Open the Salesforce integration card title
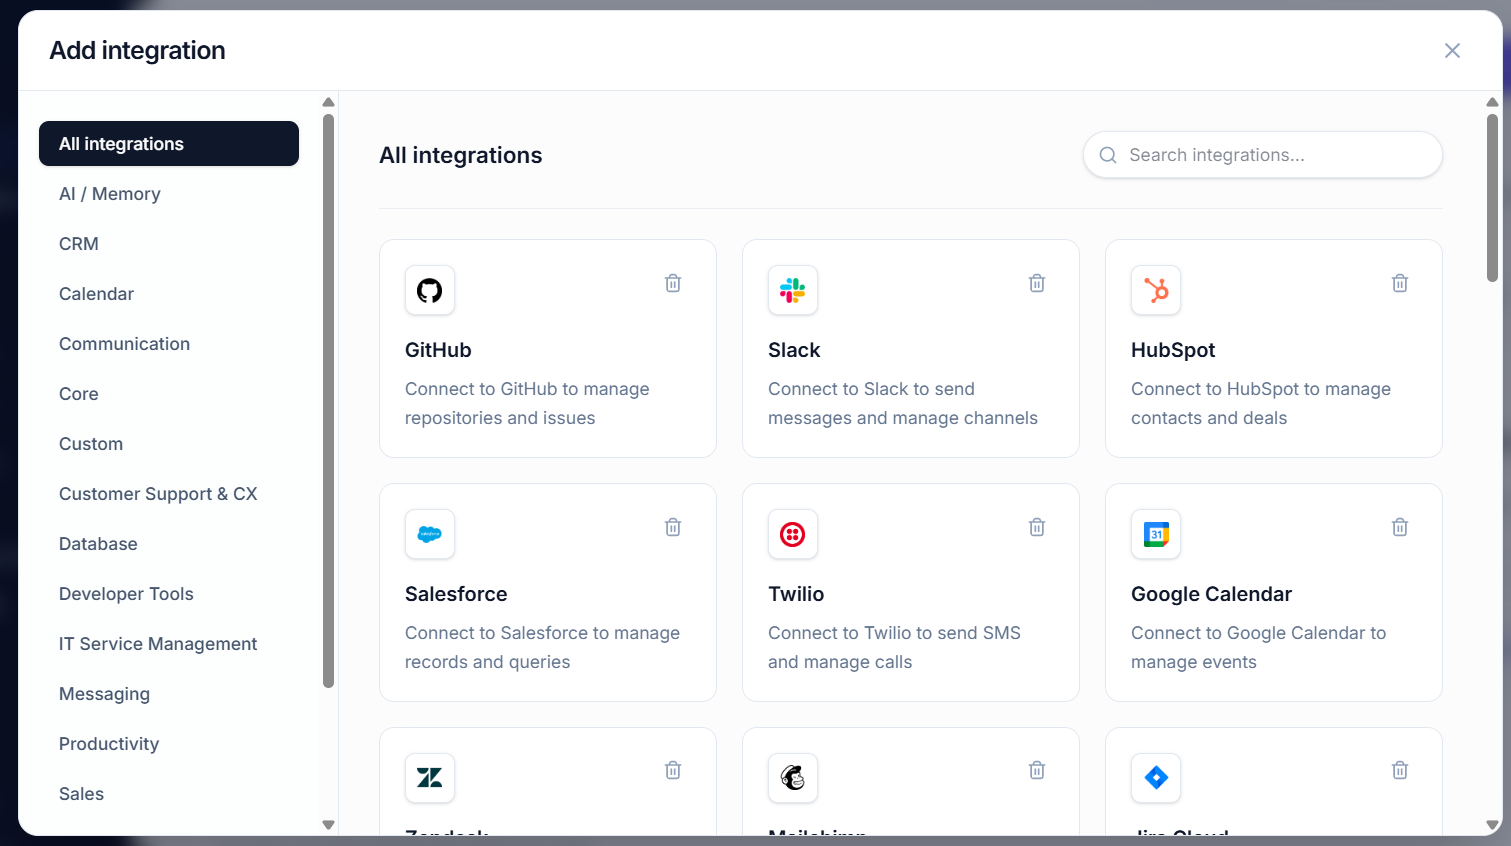 (456, 594)
